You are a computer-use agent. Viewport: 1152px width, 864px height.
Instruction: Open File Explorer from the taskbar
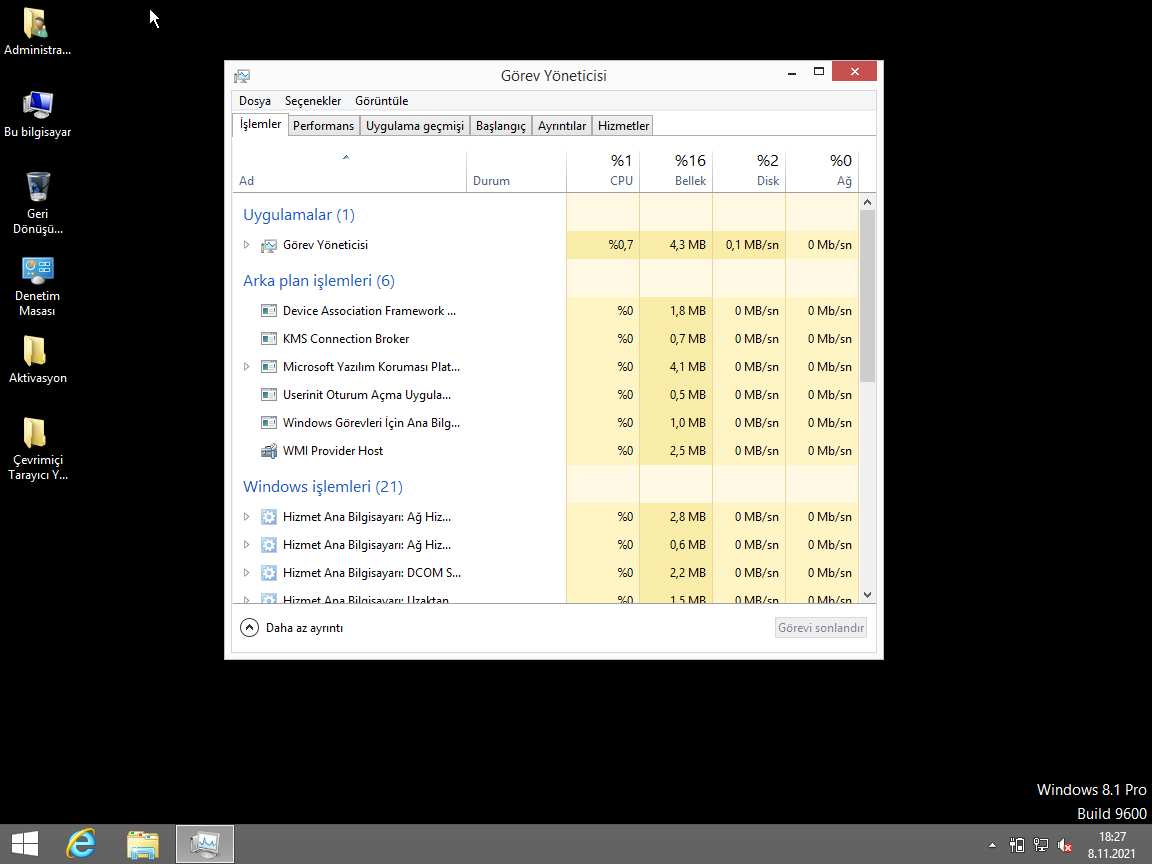[143, 844]
